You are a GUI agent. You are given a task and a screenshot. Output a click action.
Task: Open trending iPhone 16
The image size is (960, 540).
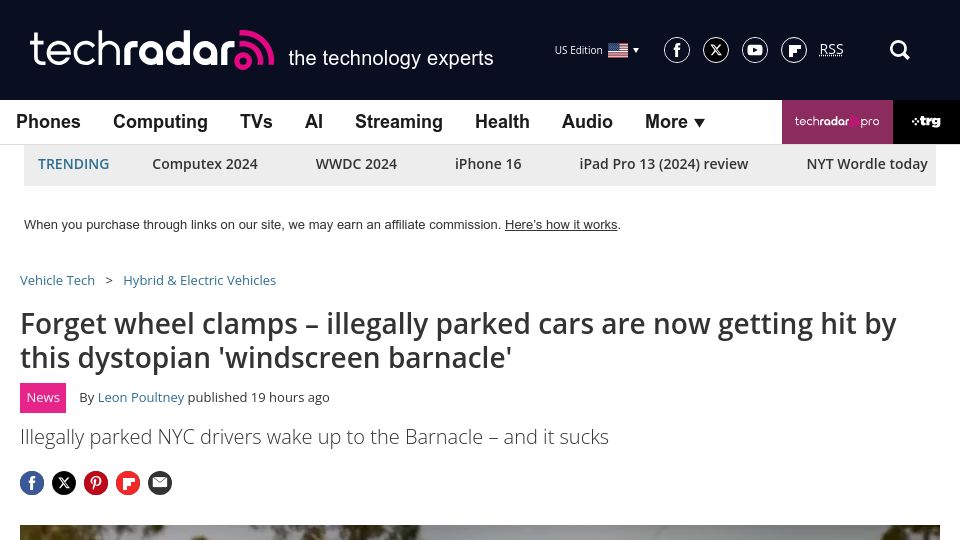488,164
